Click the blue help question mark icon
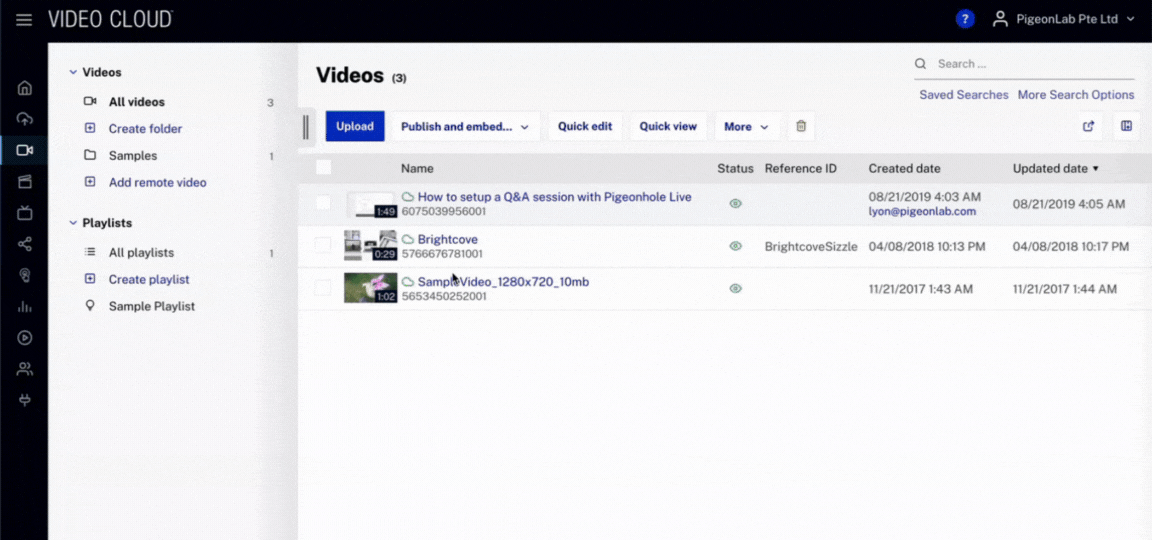Viewport: 1152px width, 540px height. pos(965,20)
